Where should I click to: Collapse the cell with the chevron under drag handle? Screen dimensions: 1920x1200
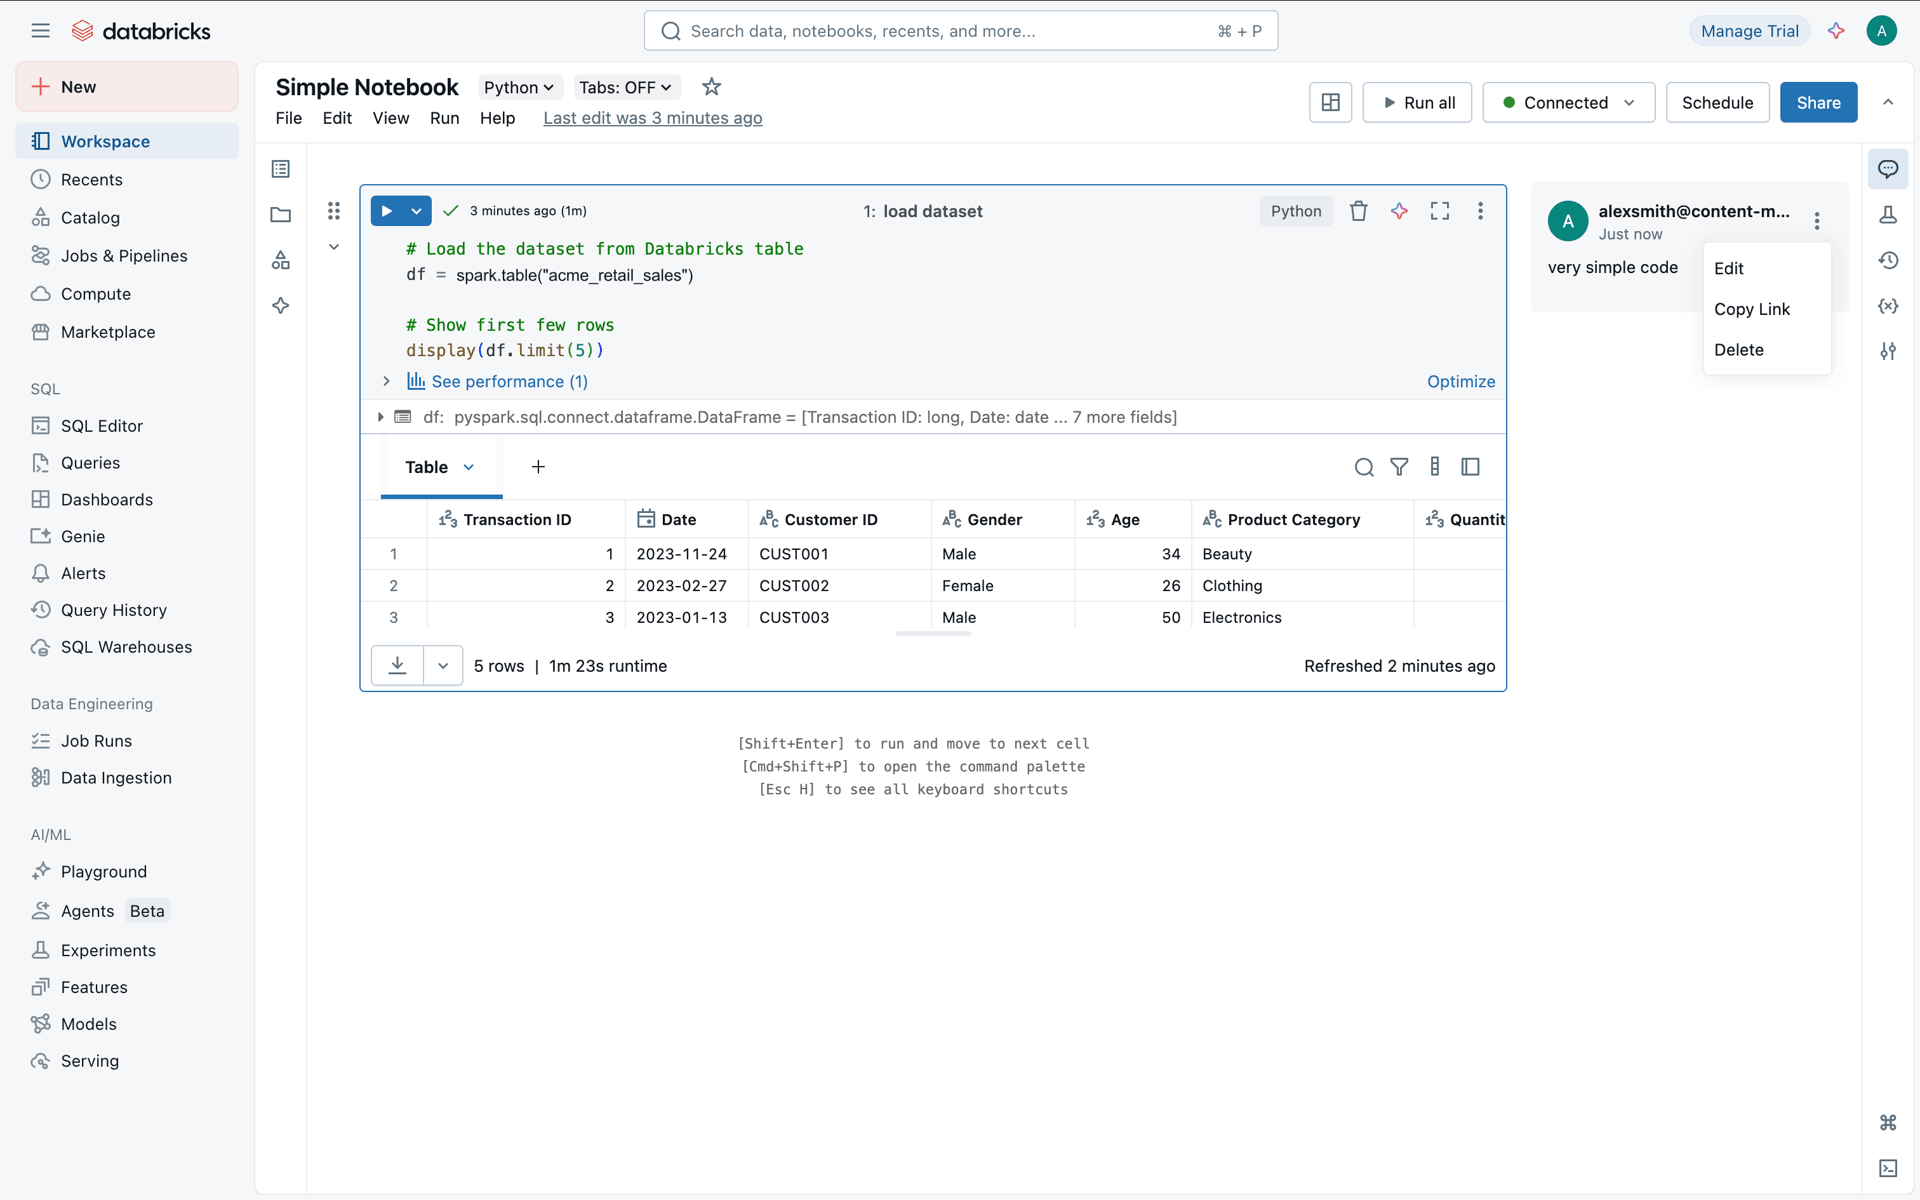334,247
